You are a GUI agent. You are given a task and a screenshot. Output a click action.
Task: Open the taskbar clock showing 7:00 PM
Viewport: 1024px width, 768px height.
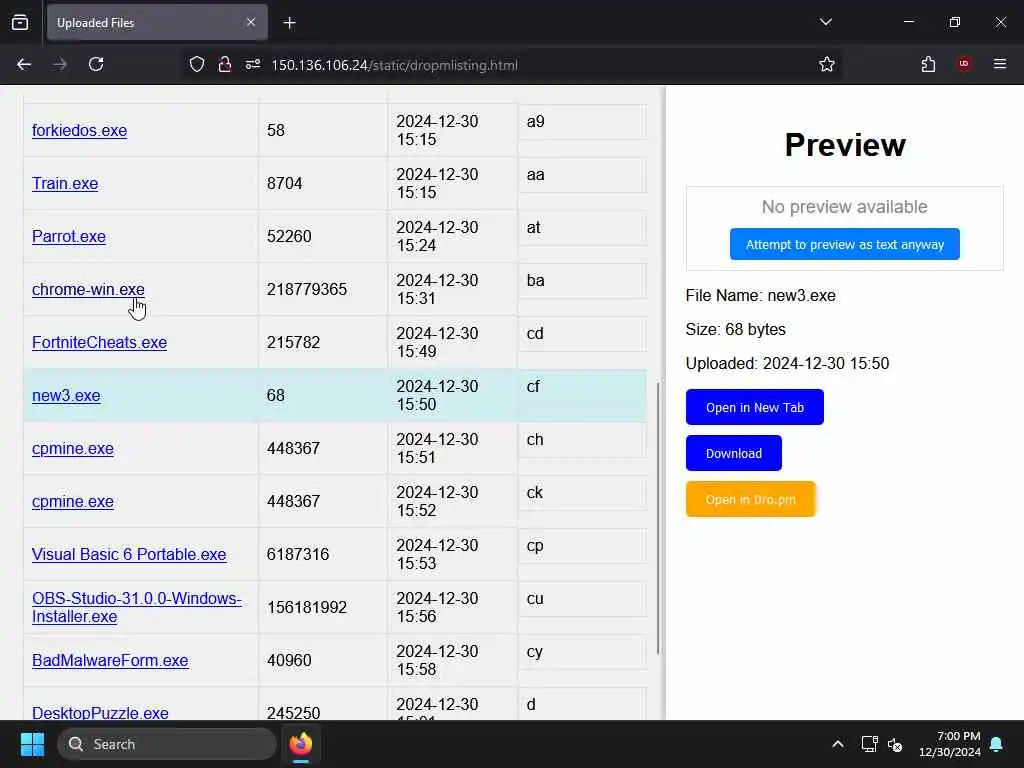950,744
